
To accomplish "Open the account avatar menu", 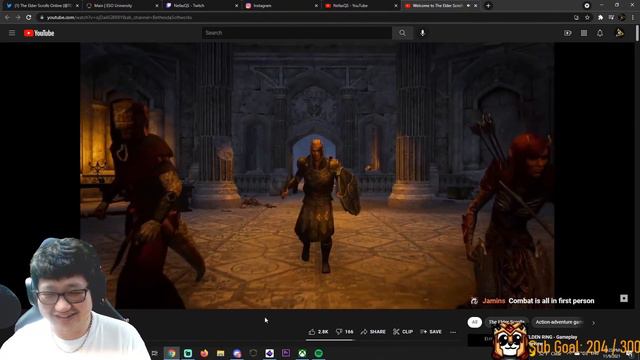I will click(x=620, y=33).
